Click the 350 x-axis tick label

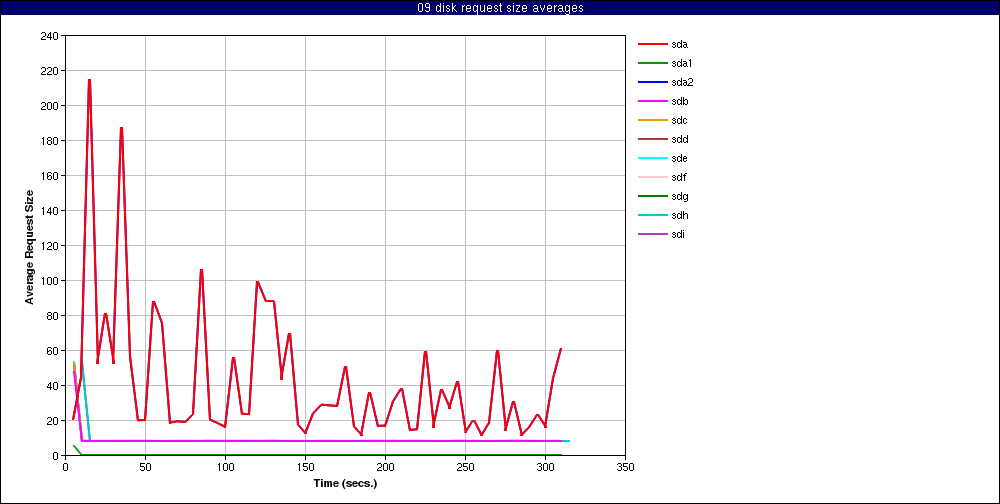click(626, 466)
